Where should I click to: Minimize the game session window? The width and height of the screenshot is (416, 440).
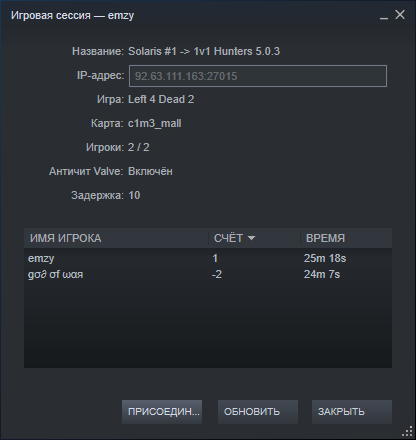coord(384,15)
